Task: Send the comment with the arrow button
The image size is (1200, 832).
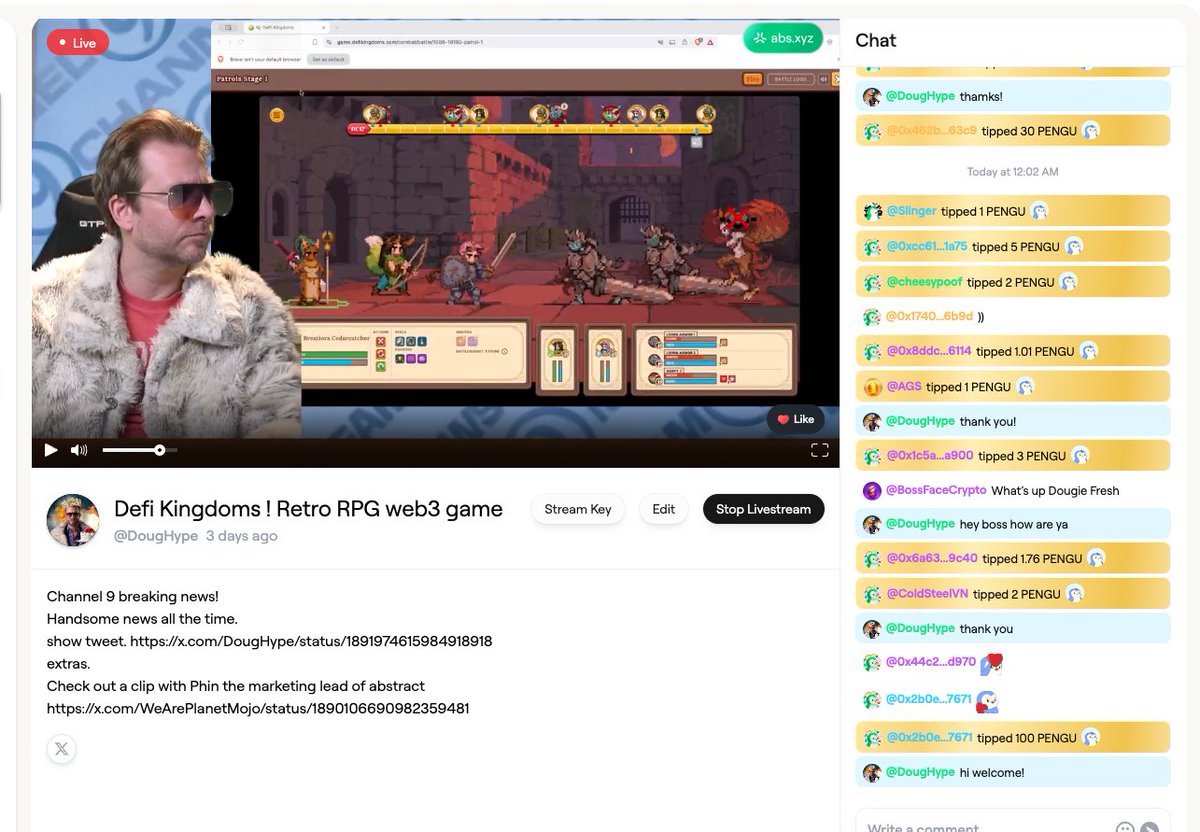Action: (x=1150, y=828)
